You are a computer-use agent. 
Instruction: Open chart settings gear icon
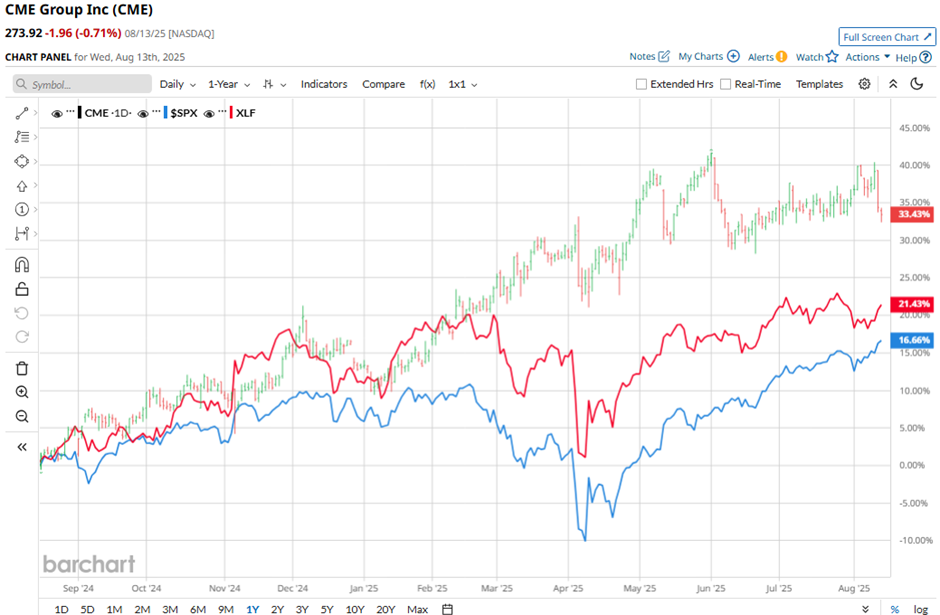click(x=864, y=84)
